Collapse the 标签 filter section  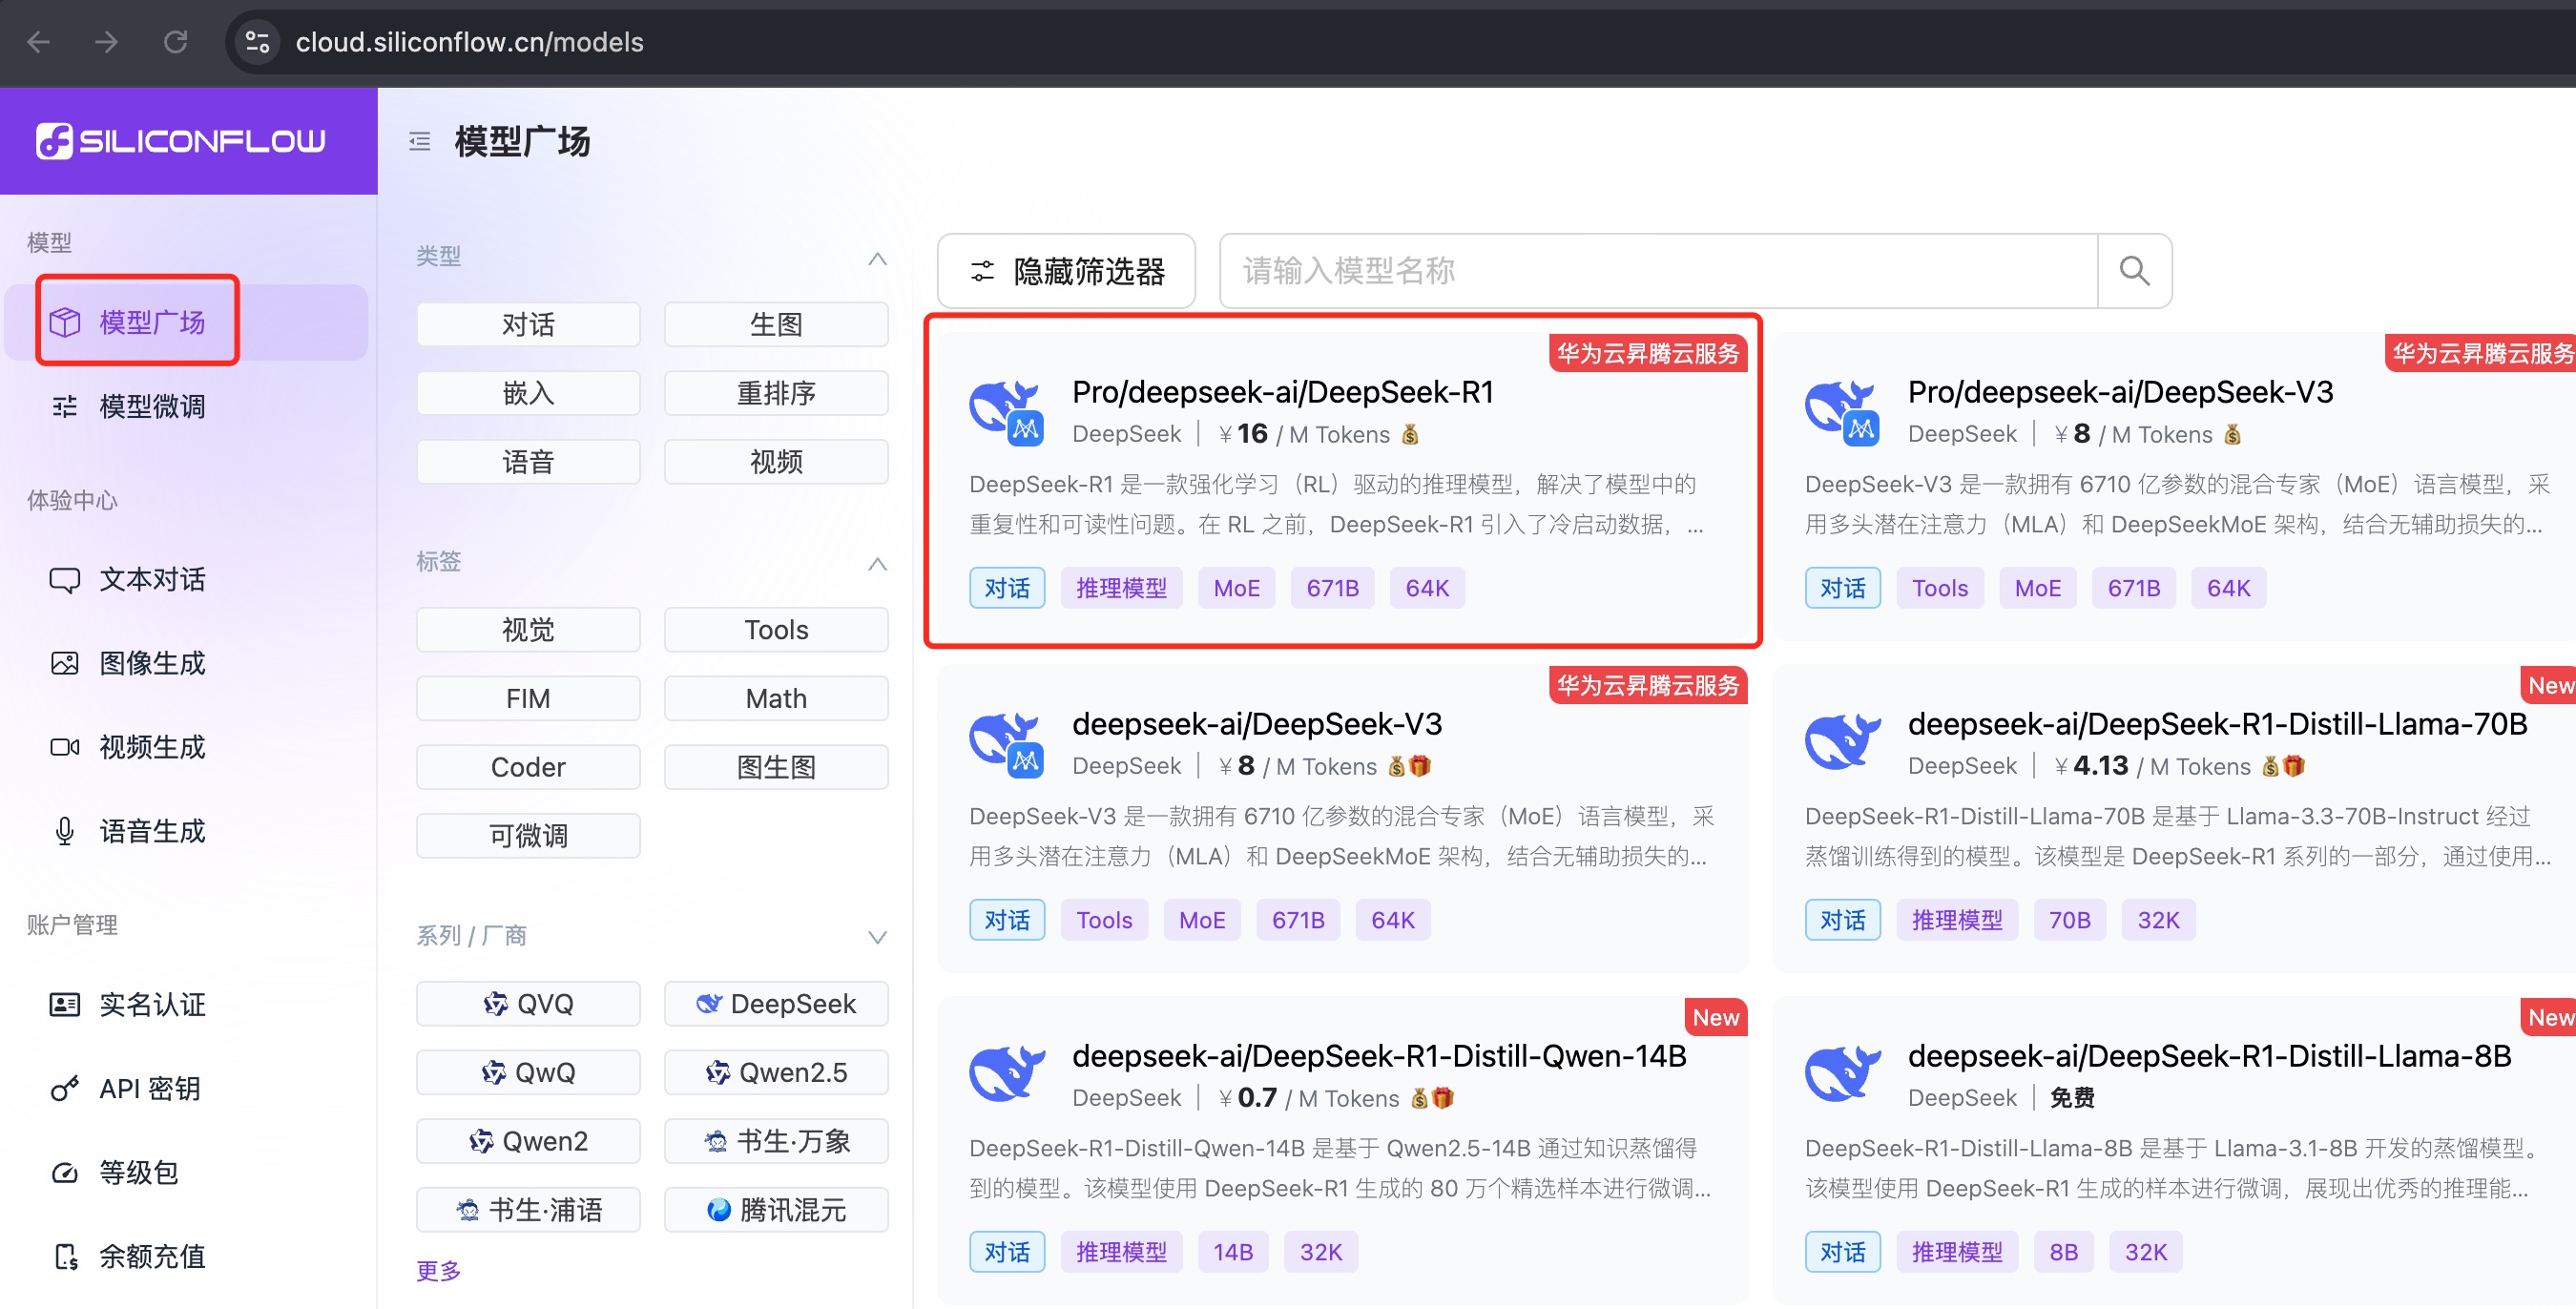tap(877, 563)
